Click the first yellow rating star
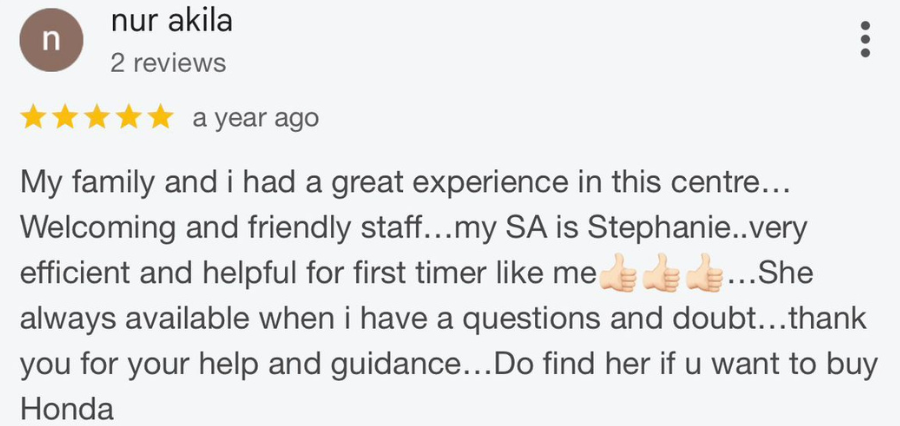Viewport: 900px width, 426px height. pos(33,118)
